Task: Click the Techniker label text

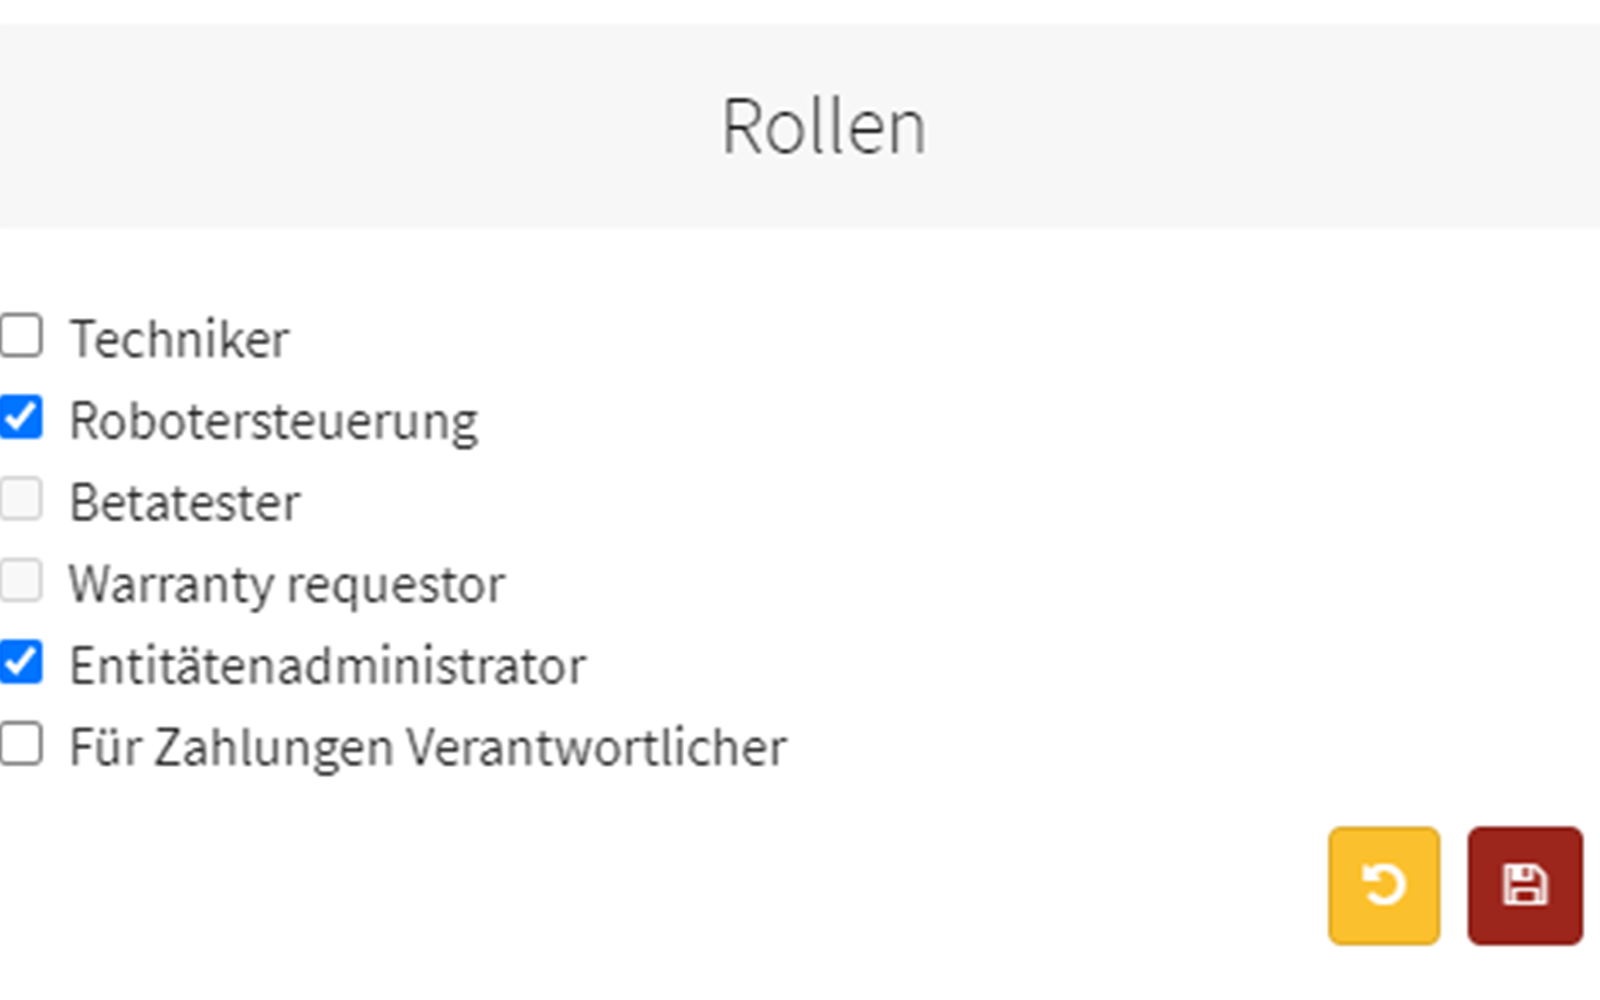Action: click(x=179, y=339)
